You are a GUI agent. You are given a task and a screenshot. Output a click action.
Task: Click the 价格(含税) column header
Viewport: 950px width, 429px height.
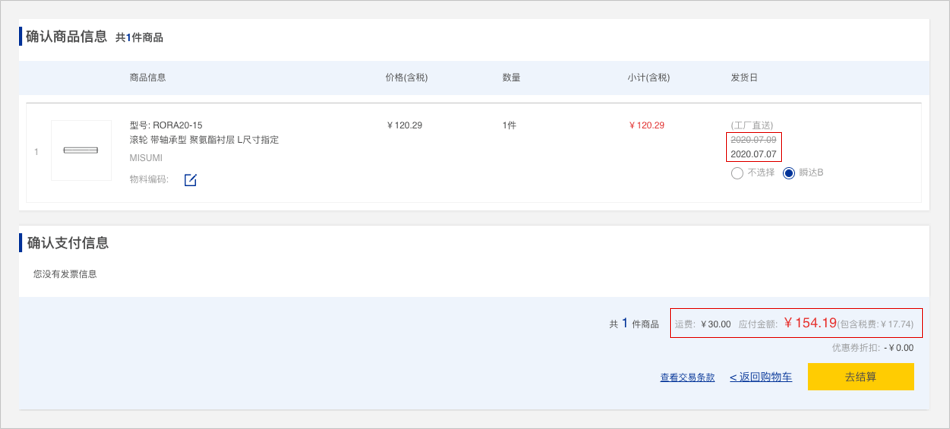pos(407,78)
